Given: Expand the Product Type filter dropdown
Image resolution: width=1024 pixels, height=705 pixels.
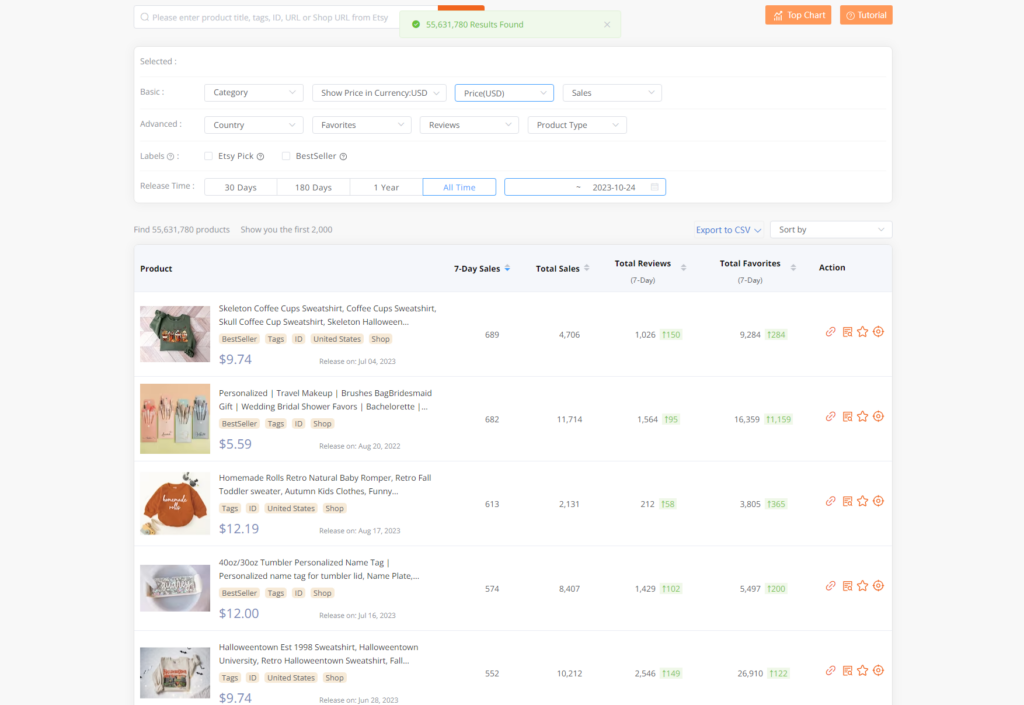Looking at the screenshot, I should [577, 125].
